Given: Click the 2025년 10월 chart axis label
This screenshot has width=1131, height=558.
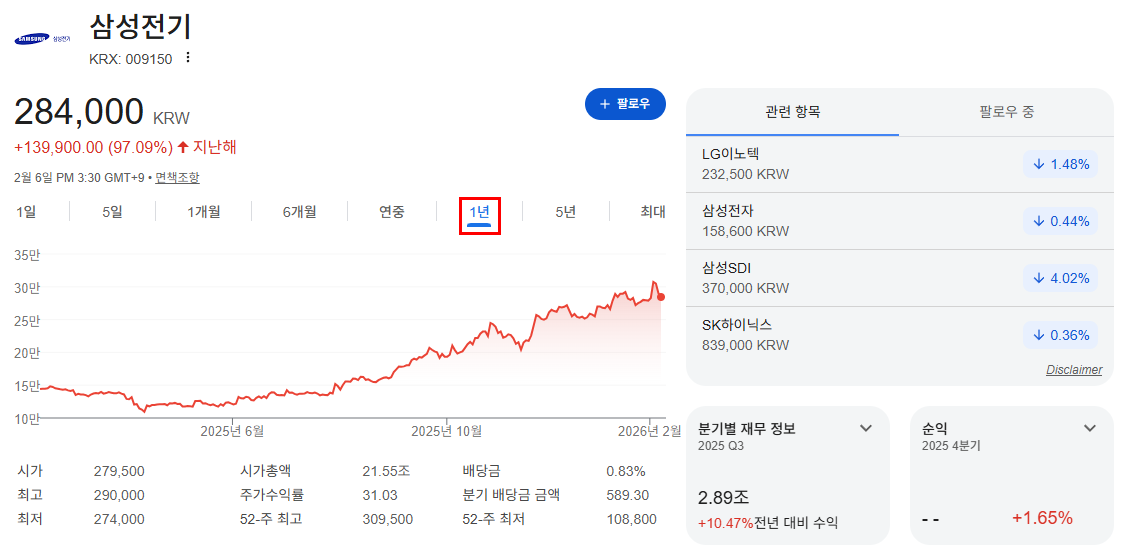Looking at the screenshot, I should (446, 431).
